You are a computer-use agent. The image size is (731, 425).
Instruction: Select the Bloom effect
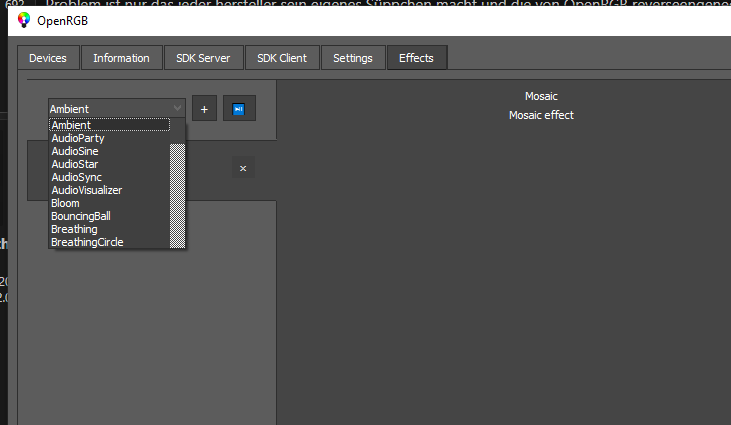point(110,203)
